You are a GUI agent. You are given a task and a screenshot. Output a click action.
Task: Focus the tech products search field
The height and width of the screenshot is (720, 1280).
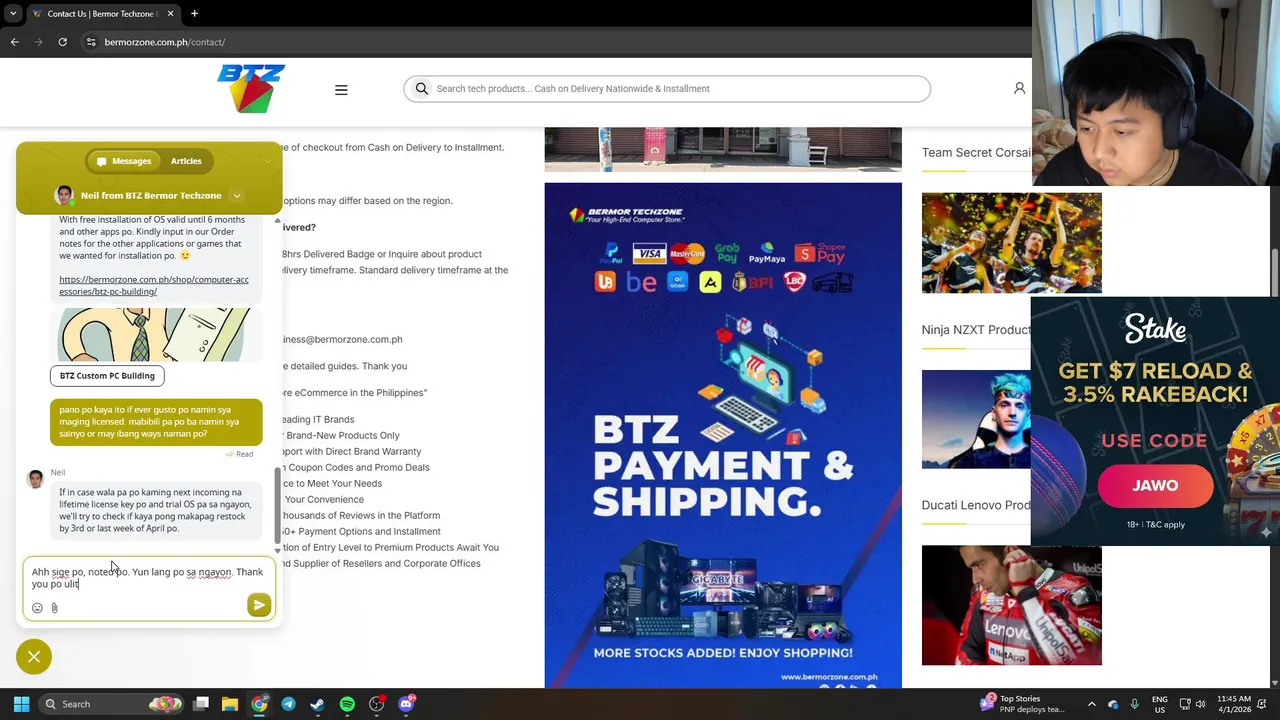[x=668, y=89]
